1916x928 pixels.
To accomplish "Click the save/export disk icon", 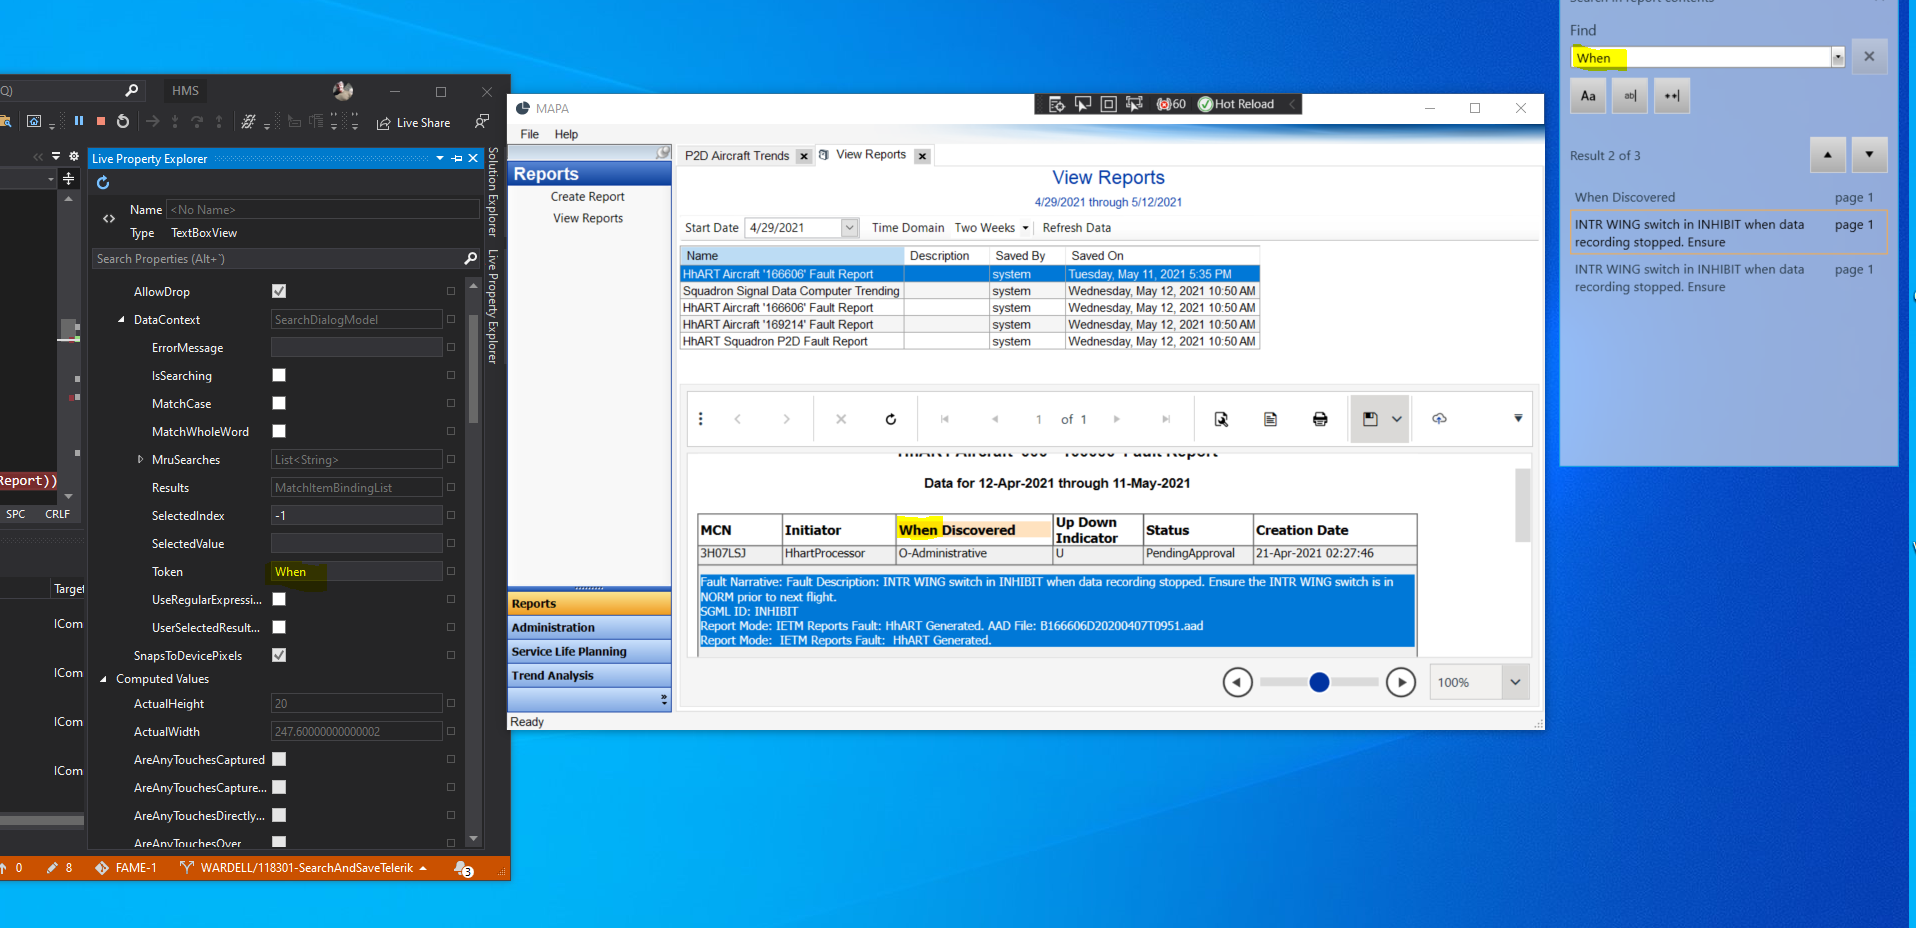I will pos(1370,419).
